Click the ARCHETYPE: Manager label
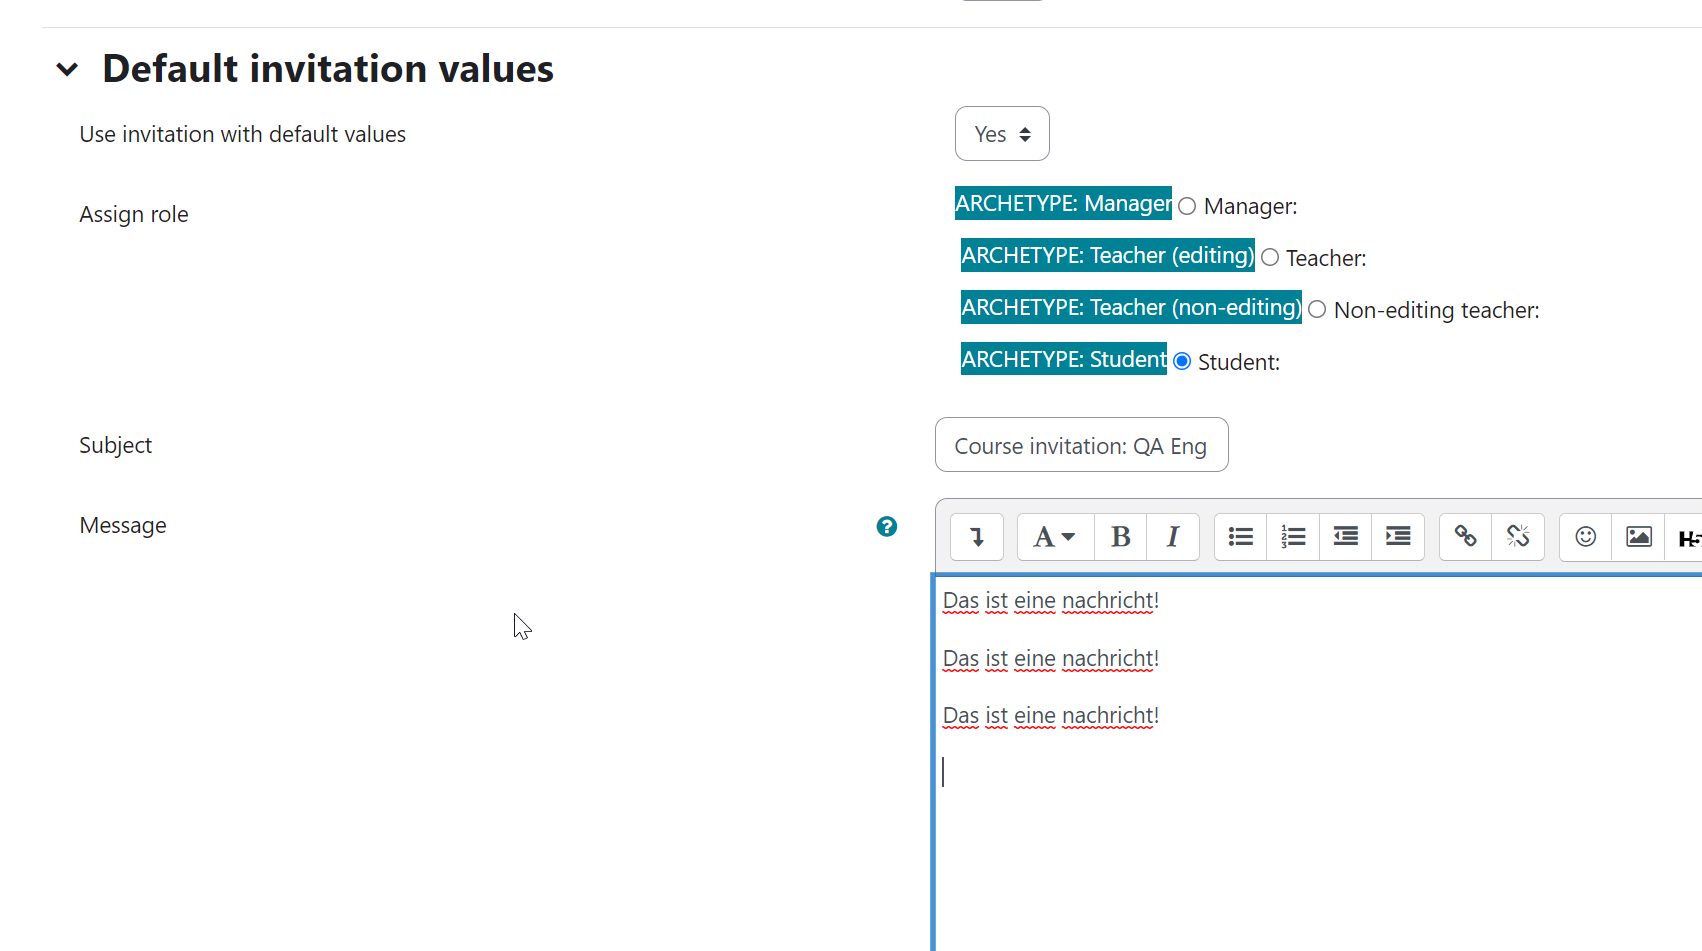1702x951 pixels. click(1063, 203)
